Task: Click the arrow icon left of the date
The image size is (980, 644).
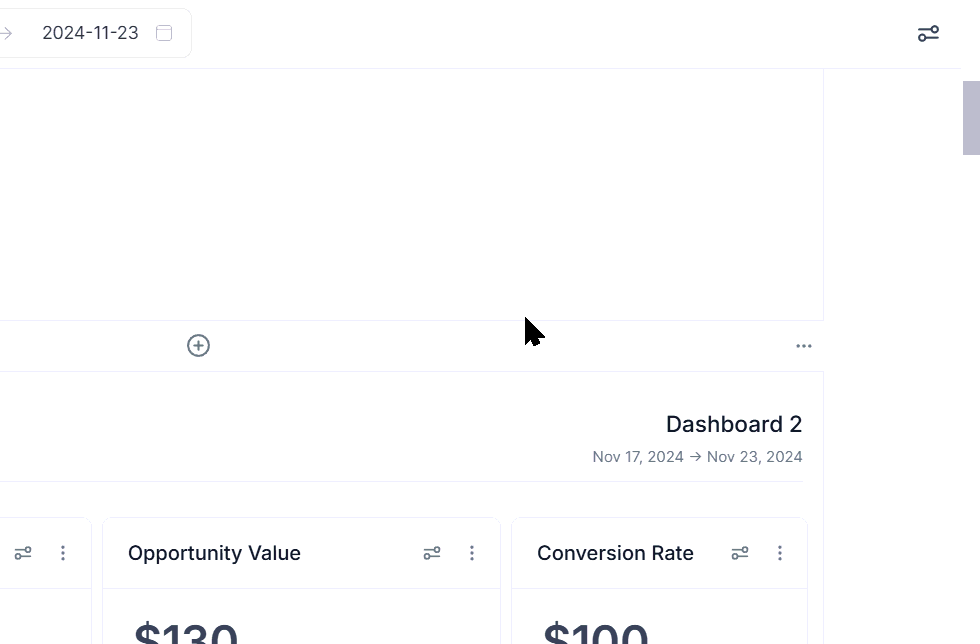Action: coord(6,33)
